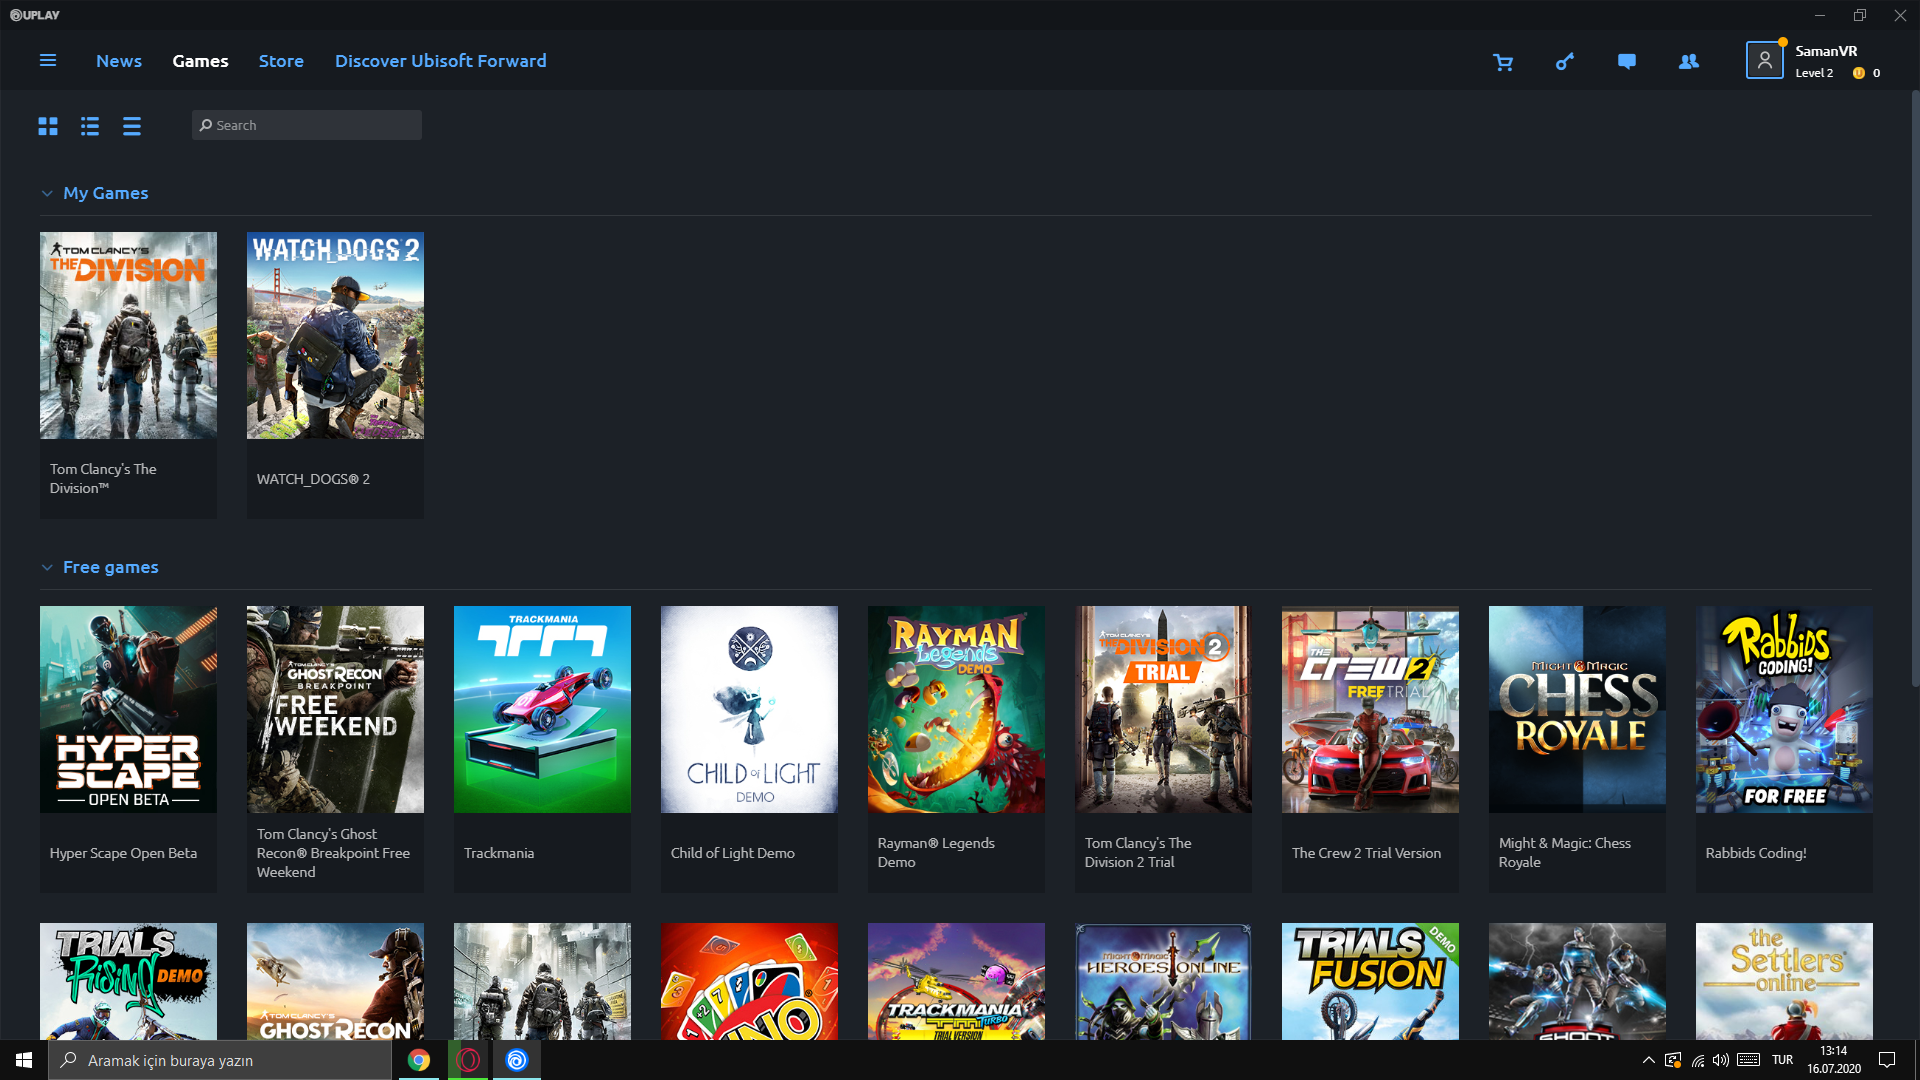Click the SamanVR username
This screenshot has width=1920, height=1080.
click(1826, 51)
